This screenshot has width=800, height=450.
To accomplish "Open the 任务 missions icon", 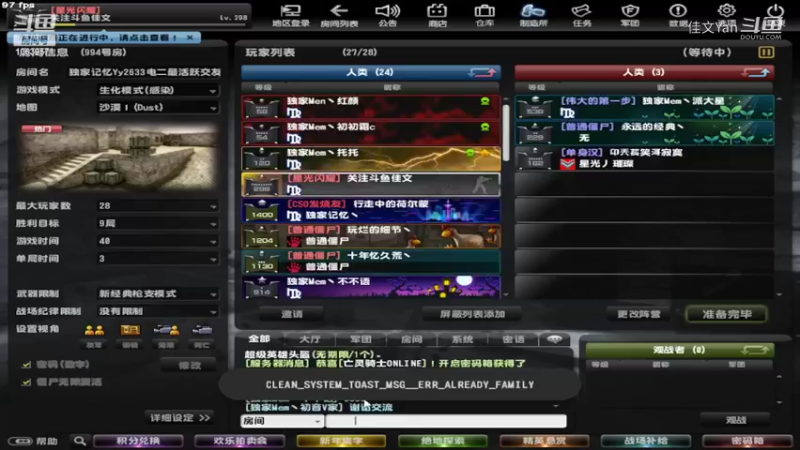I will [x=582, y=15].
